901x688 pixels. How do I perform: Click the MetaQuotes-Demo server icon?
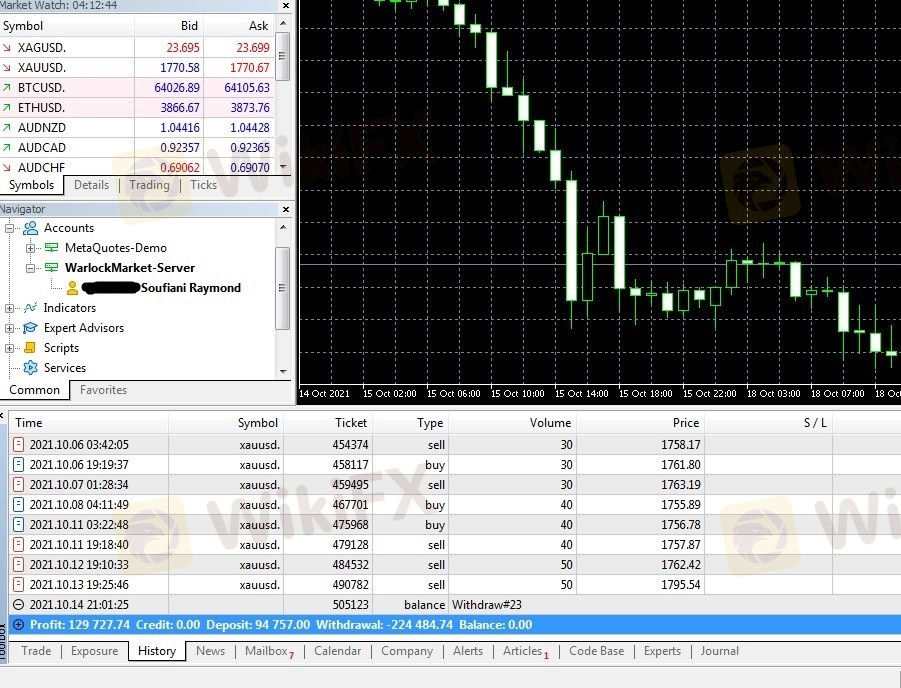tap(51, 248)
